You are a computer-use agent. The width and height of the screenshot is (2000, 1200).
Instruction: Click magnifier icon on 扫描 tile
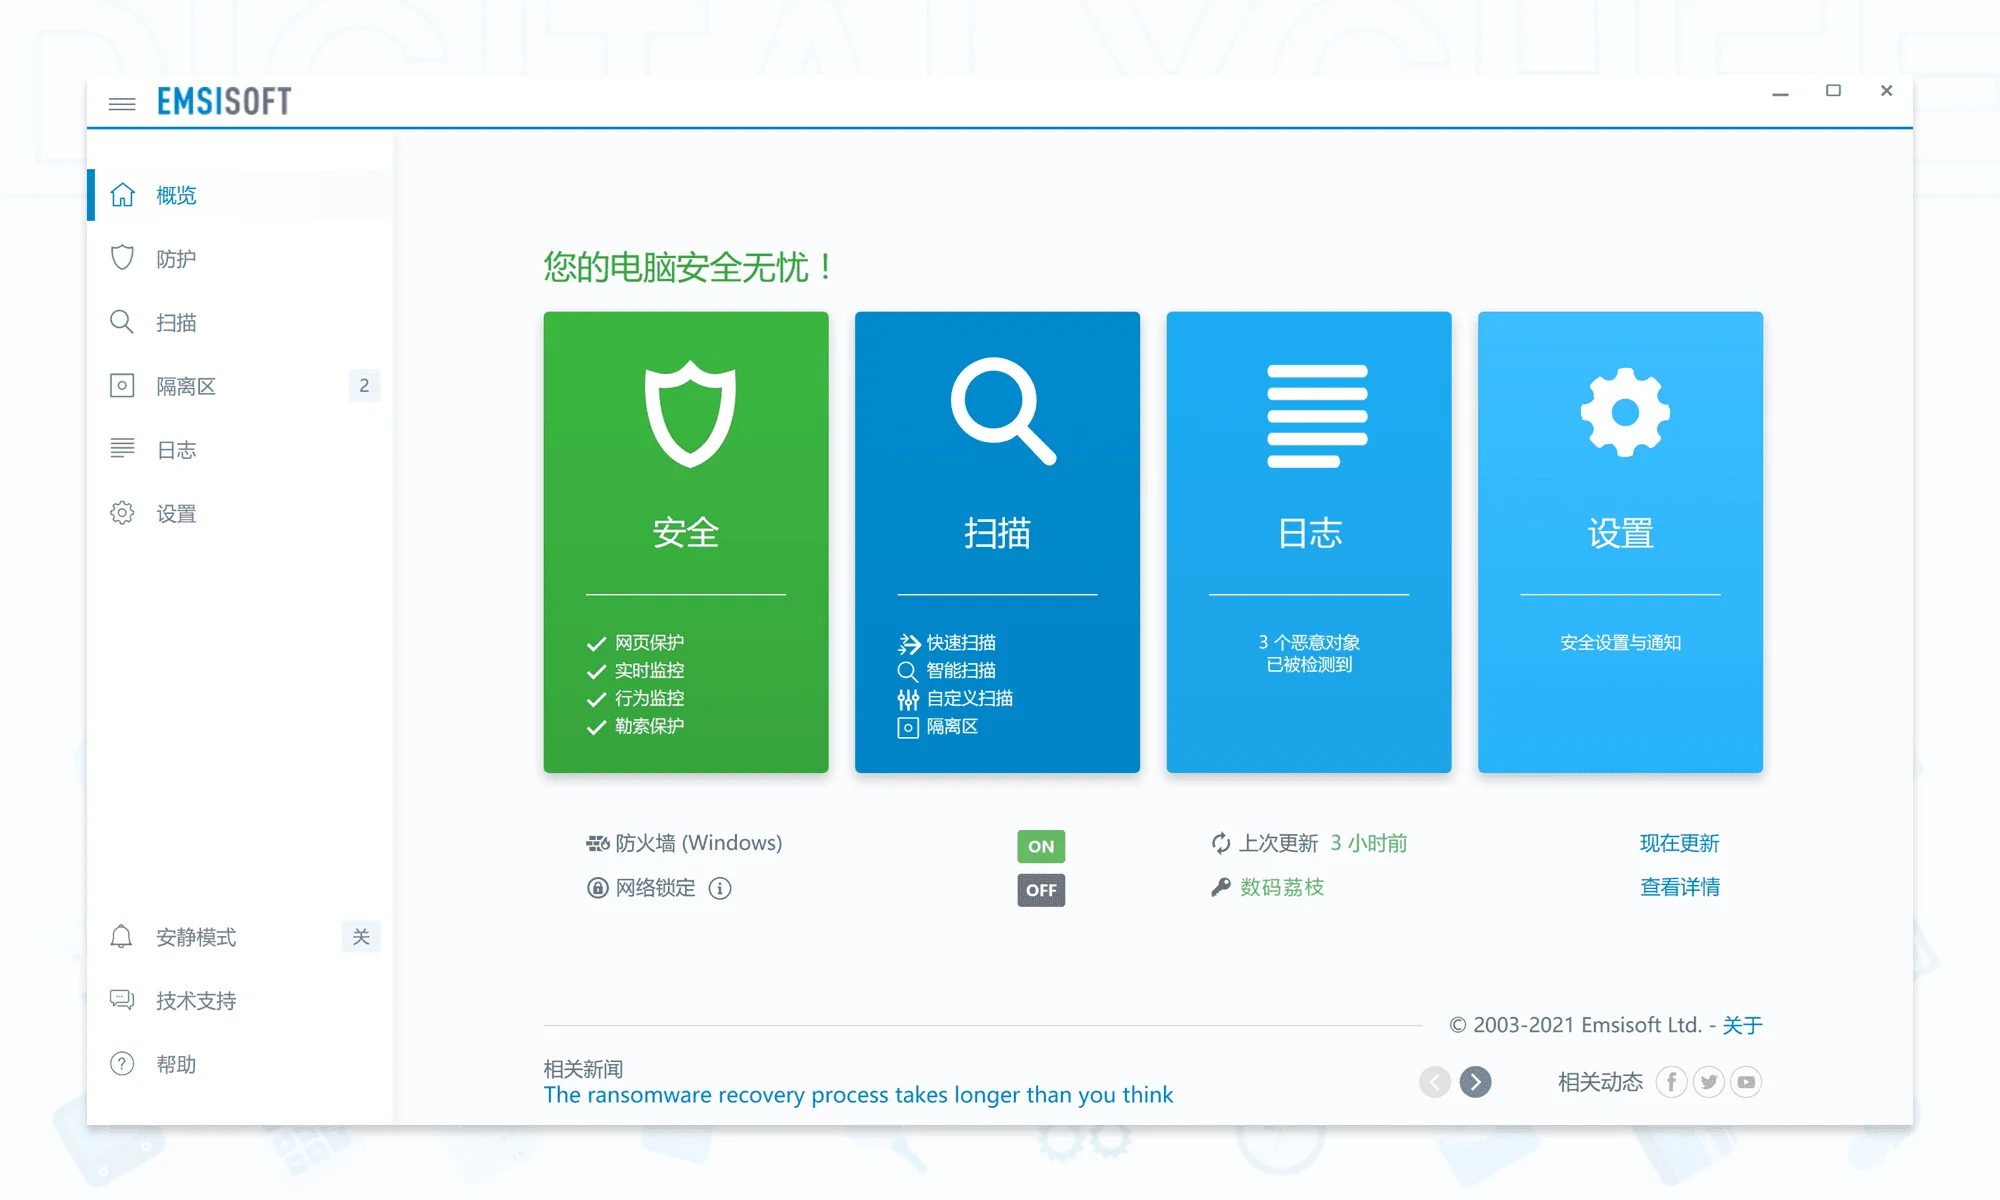pos(1003,411)
